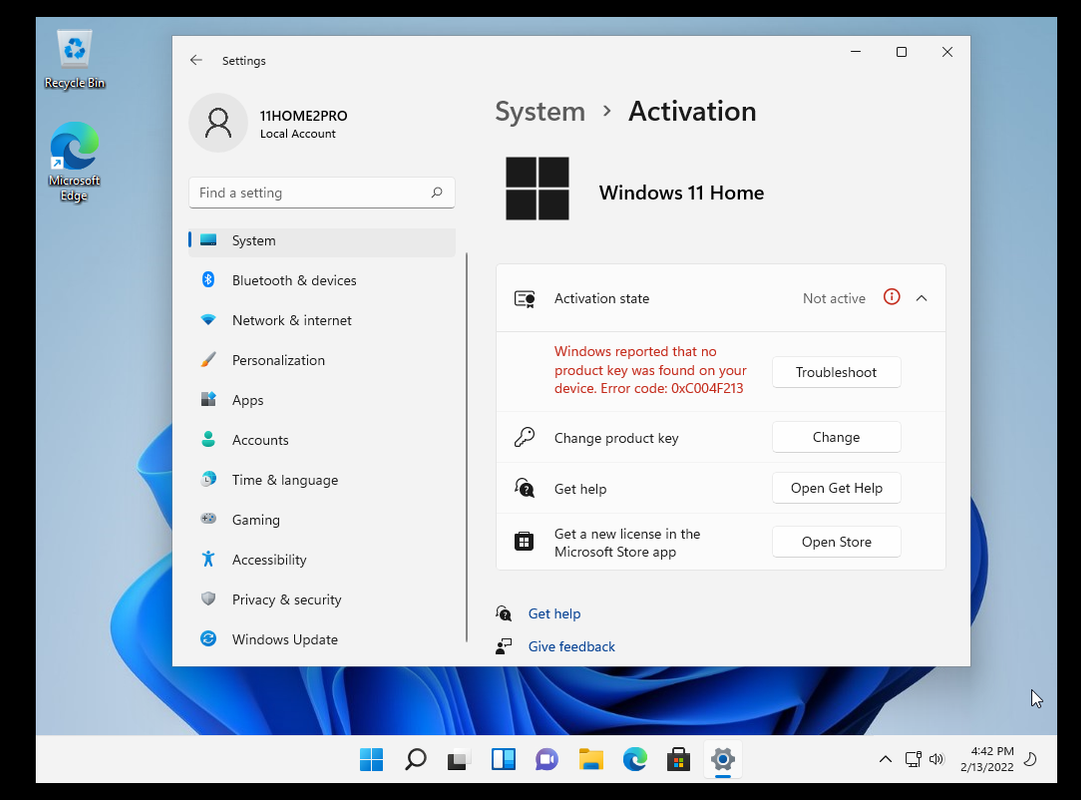The height and width of the screenshot is (800, 1081).
Task: Click the volume speaker icon in tray
Action: (936, 759)
